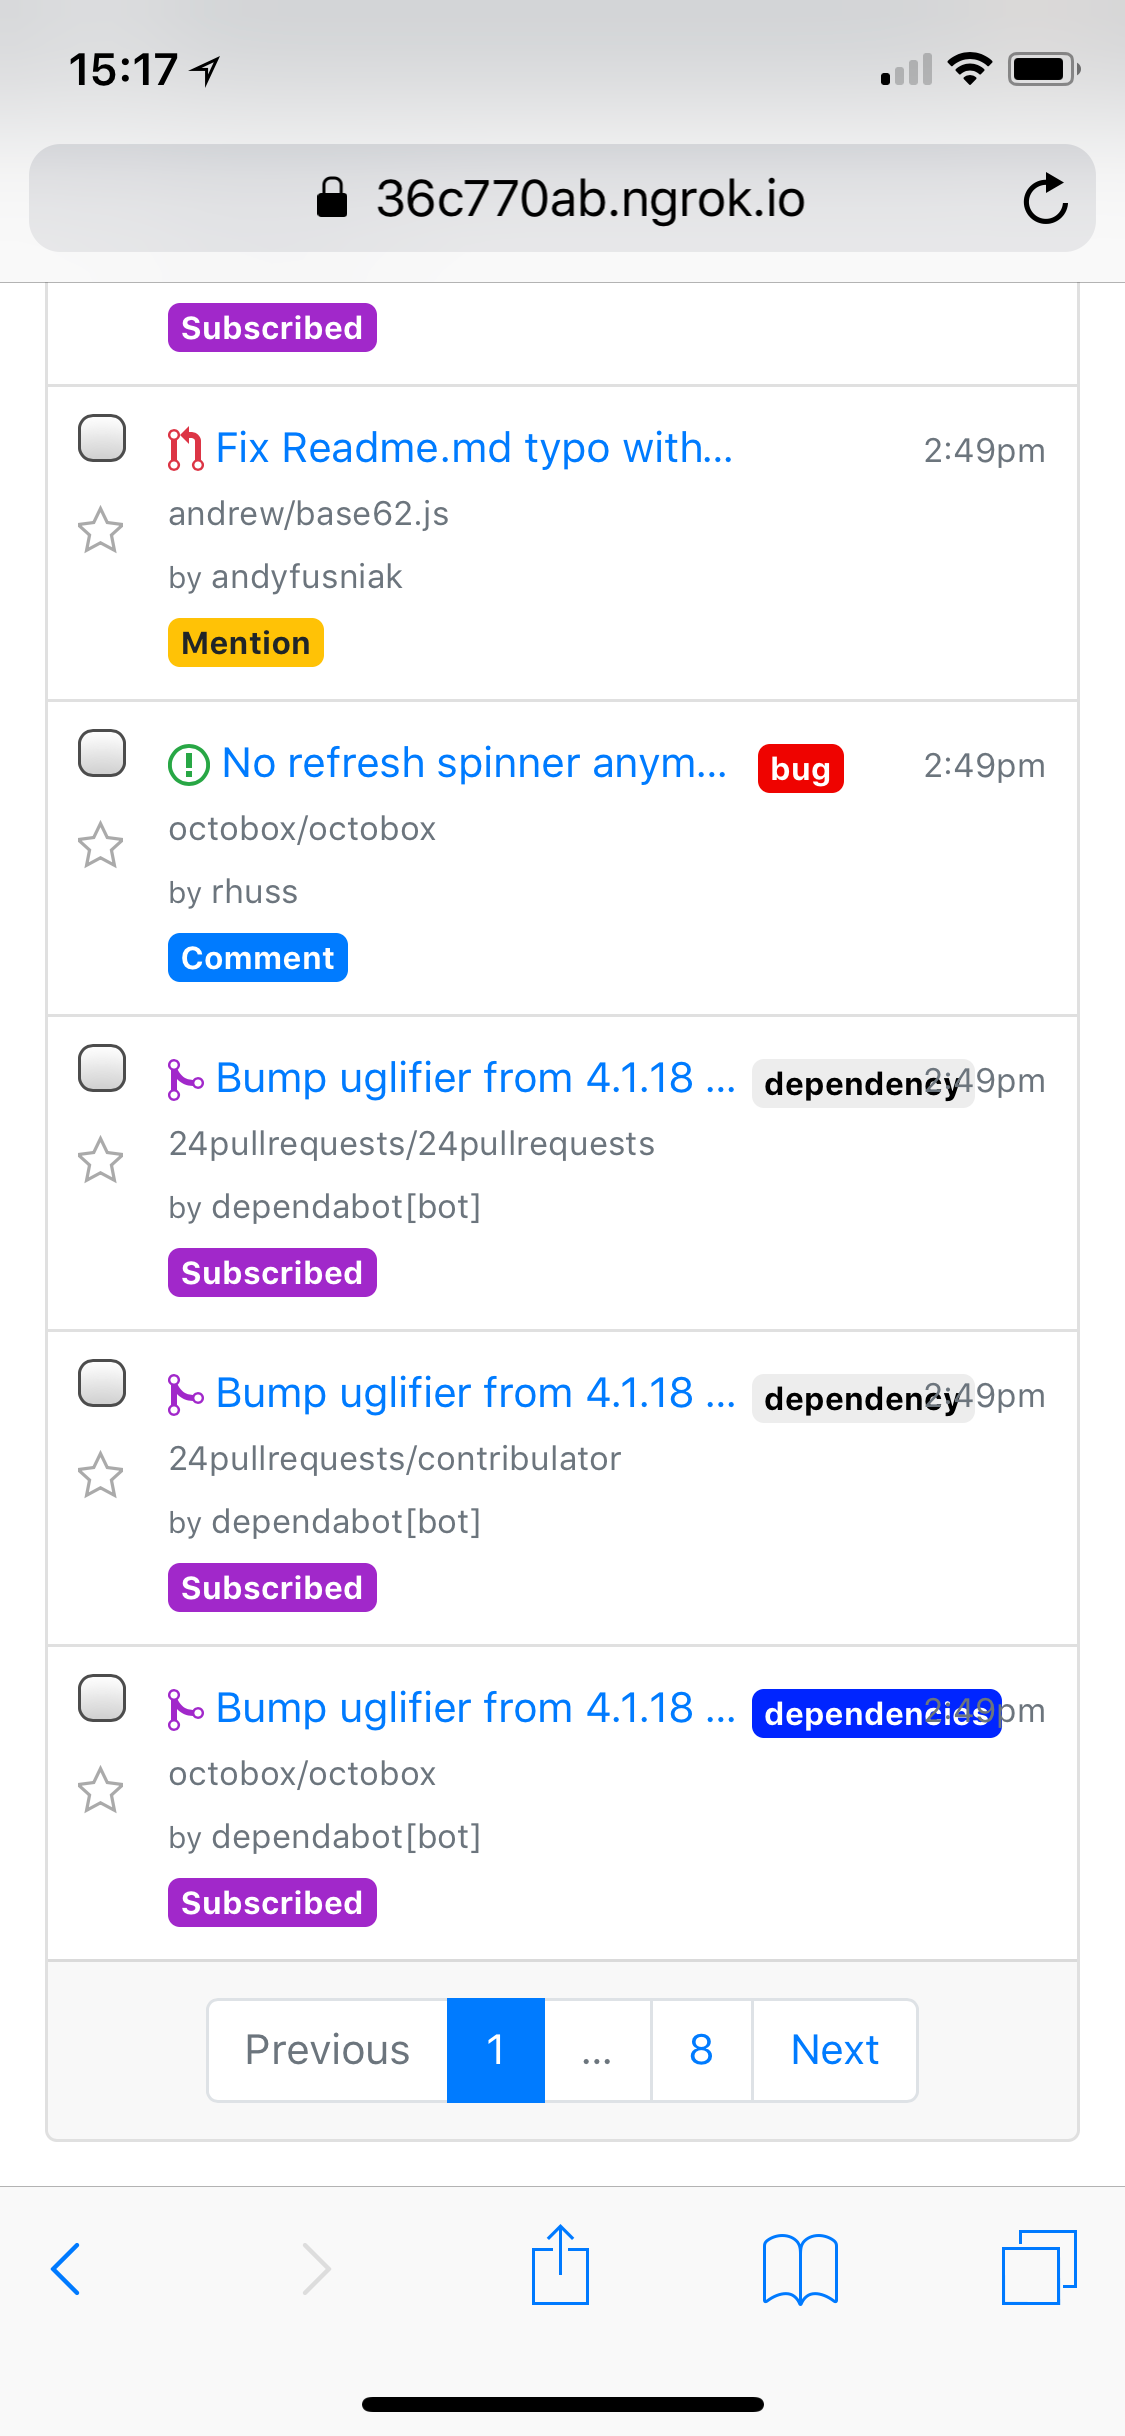Check the checkbox for No refresh spinner notification
Screen dimensions: 1125x2436
(x=101, y=752)
